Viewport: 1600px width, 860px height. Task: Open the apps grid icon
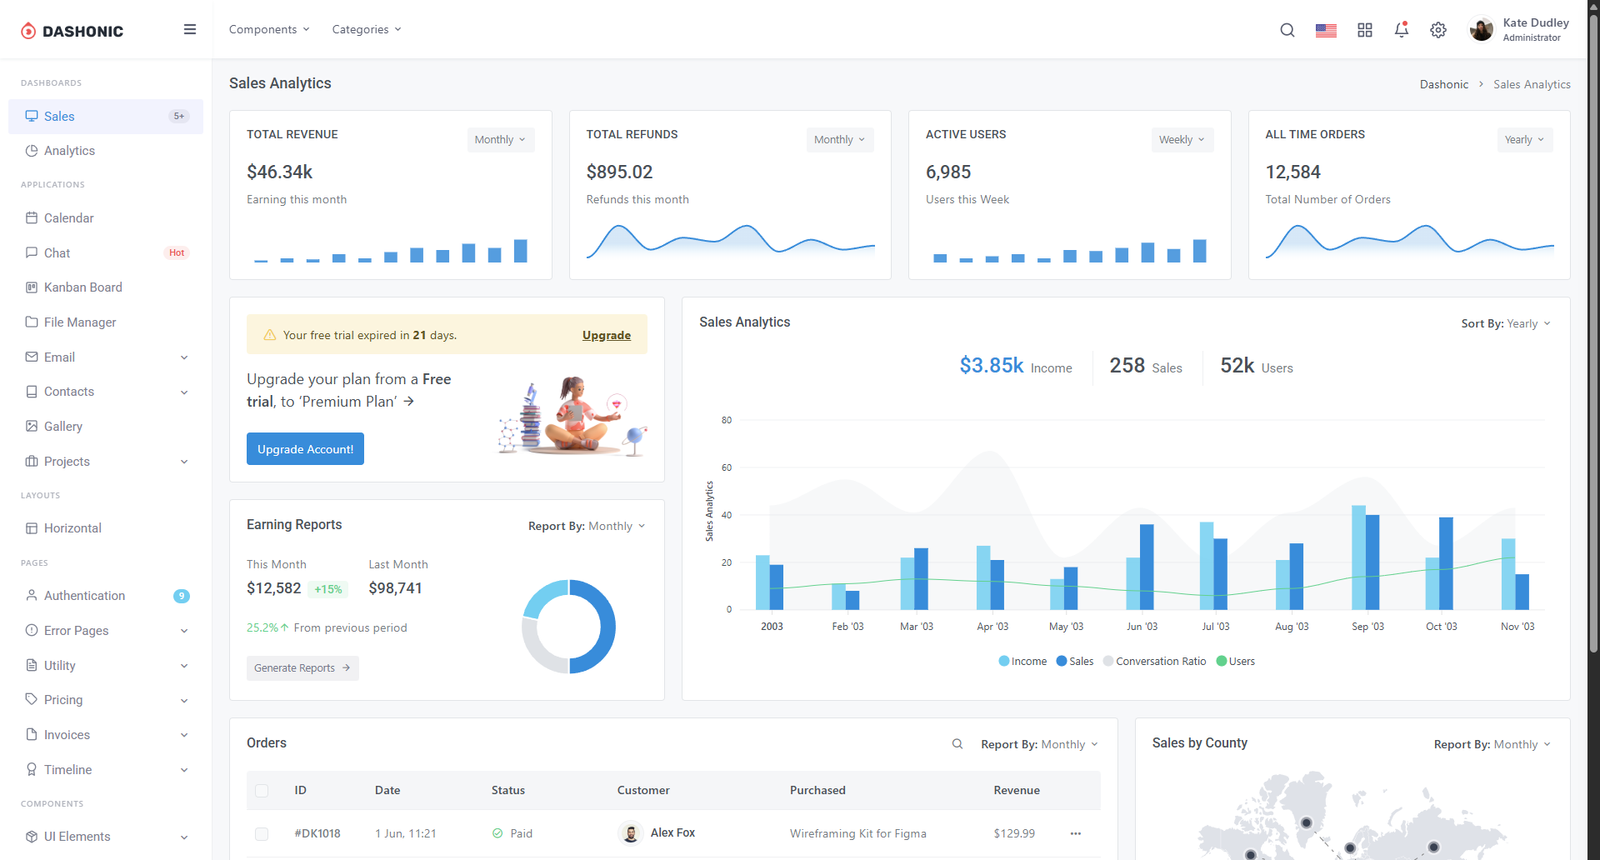click(1365, 30)
